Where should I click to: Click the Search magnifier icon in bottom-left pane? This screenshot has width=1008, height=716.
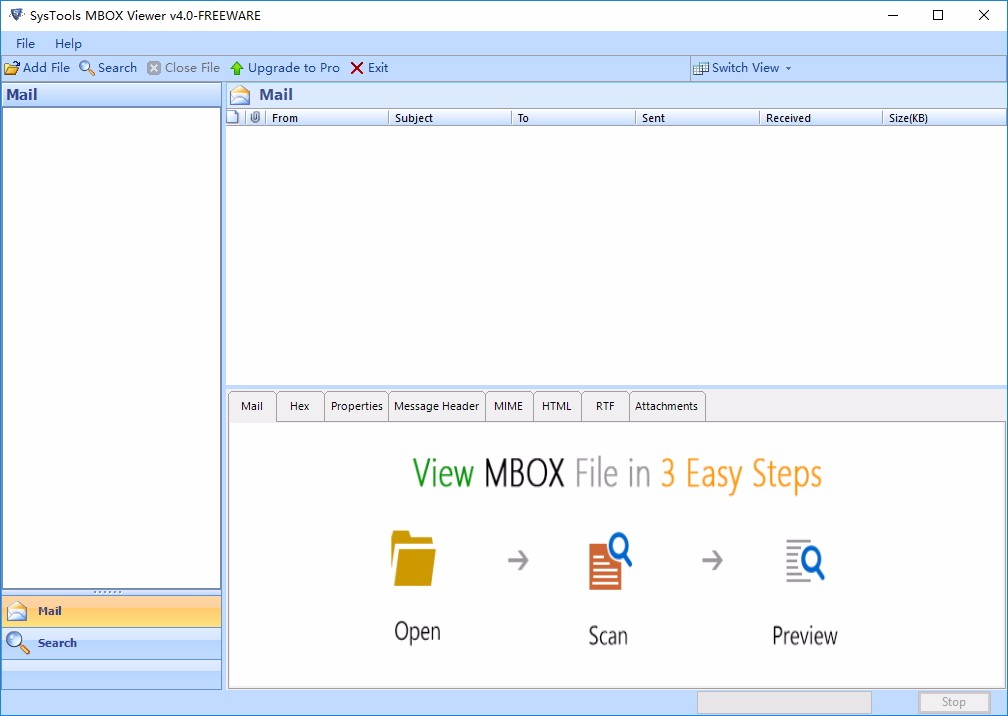click(17, 643)
